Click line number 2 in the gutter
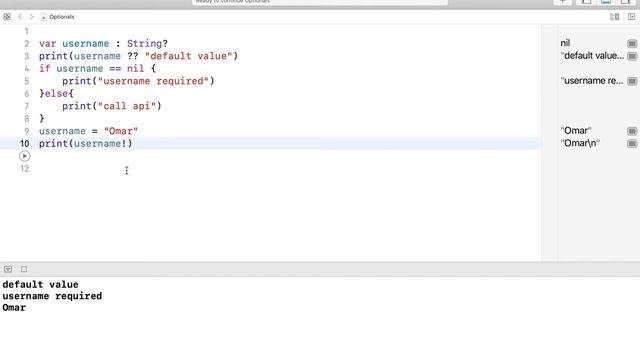Screen dimensions: 640x360 click(27, 44)
